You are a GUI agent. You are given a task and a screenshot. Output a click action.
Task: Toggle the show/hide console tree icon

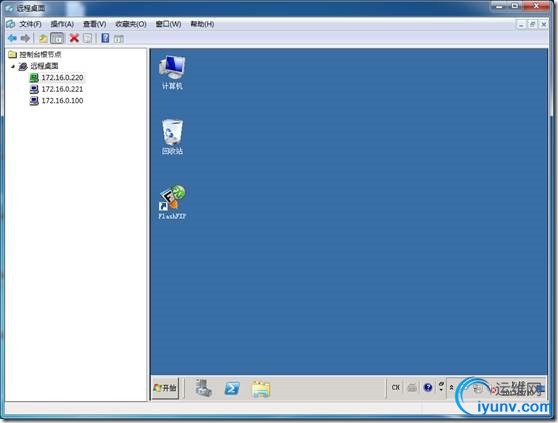tap(57, 38)
